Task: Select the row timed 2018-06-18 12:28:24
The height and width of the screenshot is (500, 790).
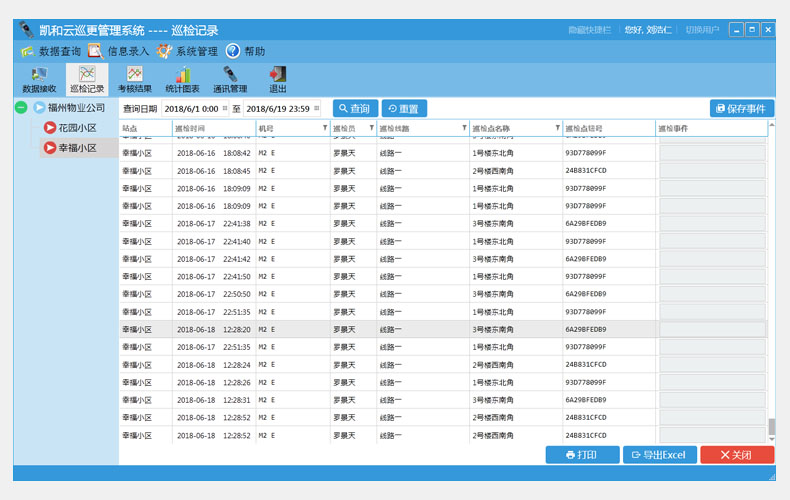Action: 443,364
